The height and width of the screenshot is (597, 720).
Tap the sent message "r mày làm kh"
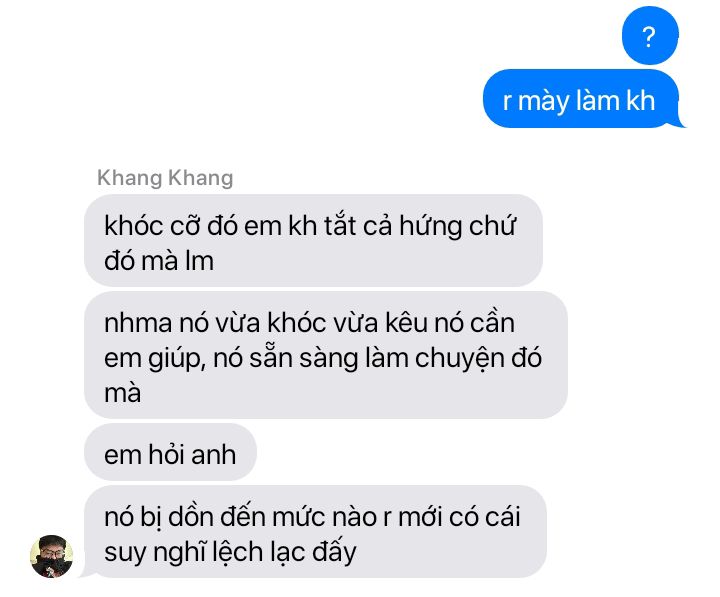tap(581, 98)
